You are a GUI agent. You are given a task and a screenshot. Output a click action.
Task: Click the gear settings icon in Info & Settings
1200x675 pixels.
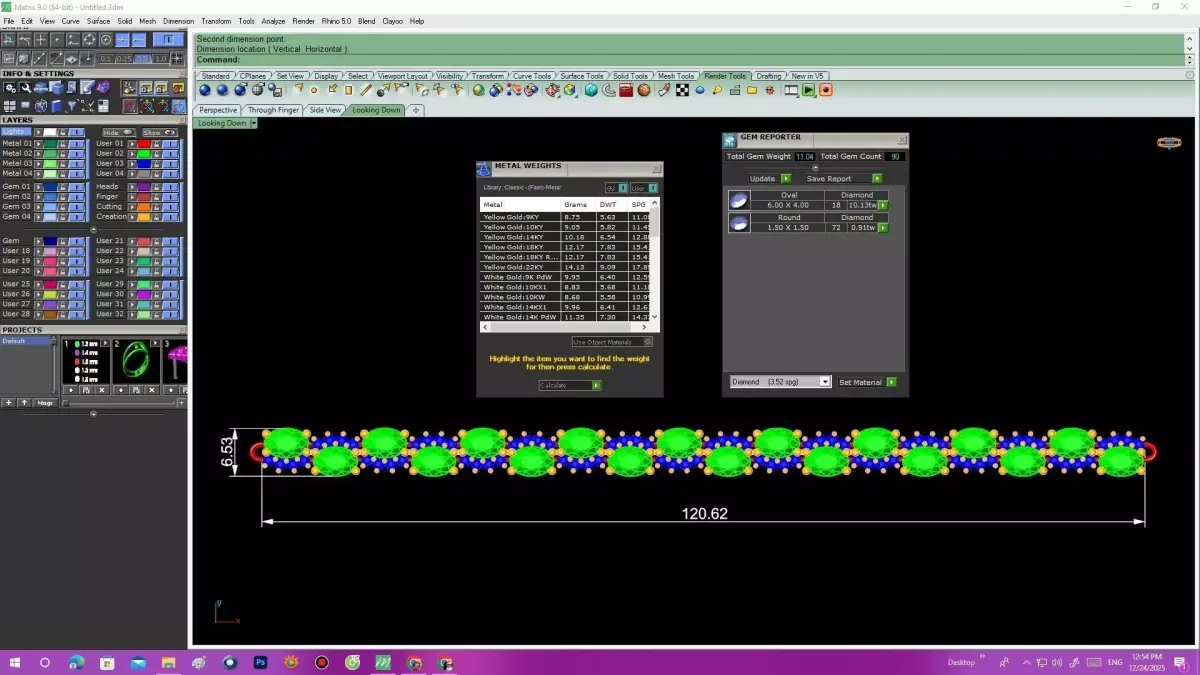coord(10,88)
